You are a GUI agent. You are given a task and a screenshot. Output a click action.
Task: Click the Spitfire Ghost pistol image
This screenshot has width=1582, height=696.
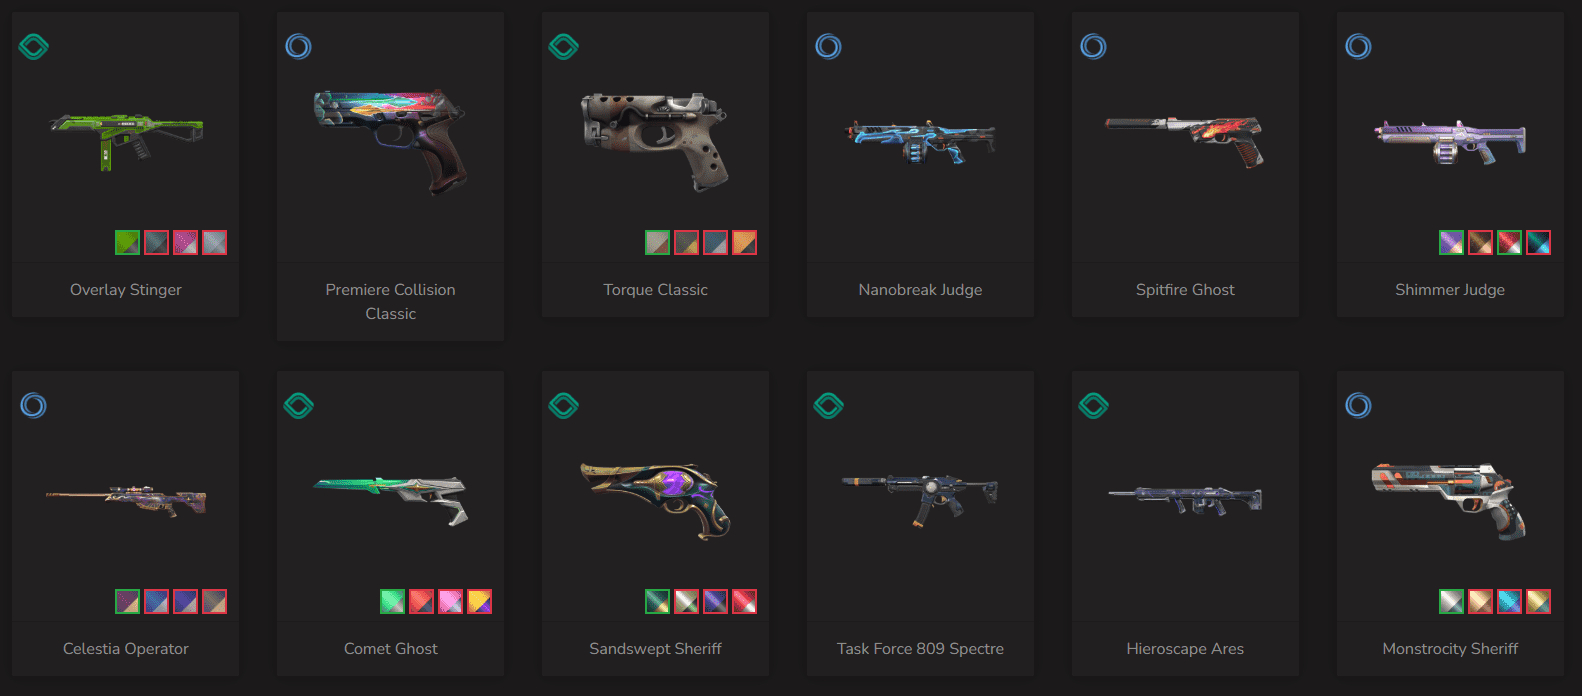click(1185, 140)
